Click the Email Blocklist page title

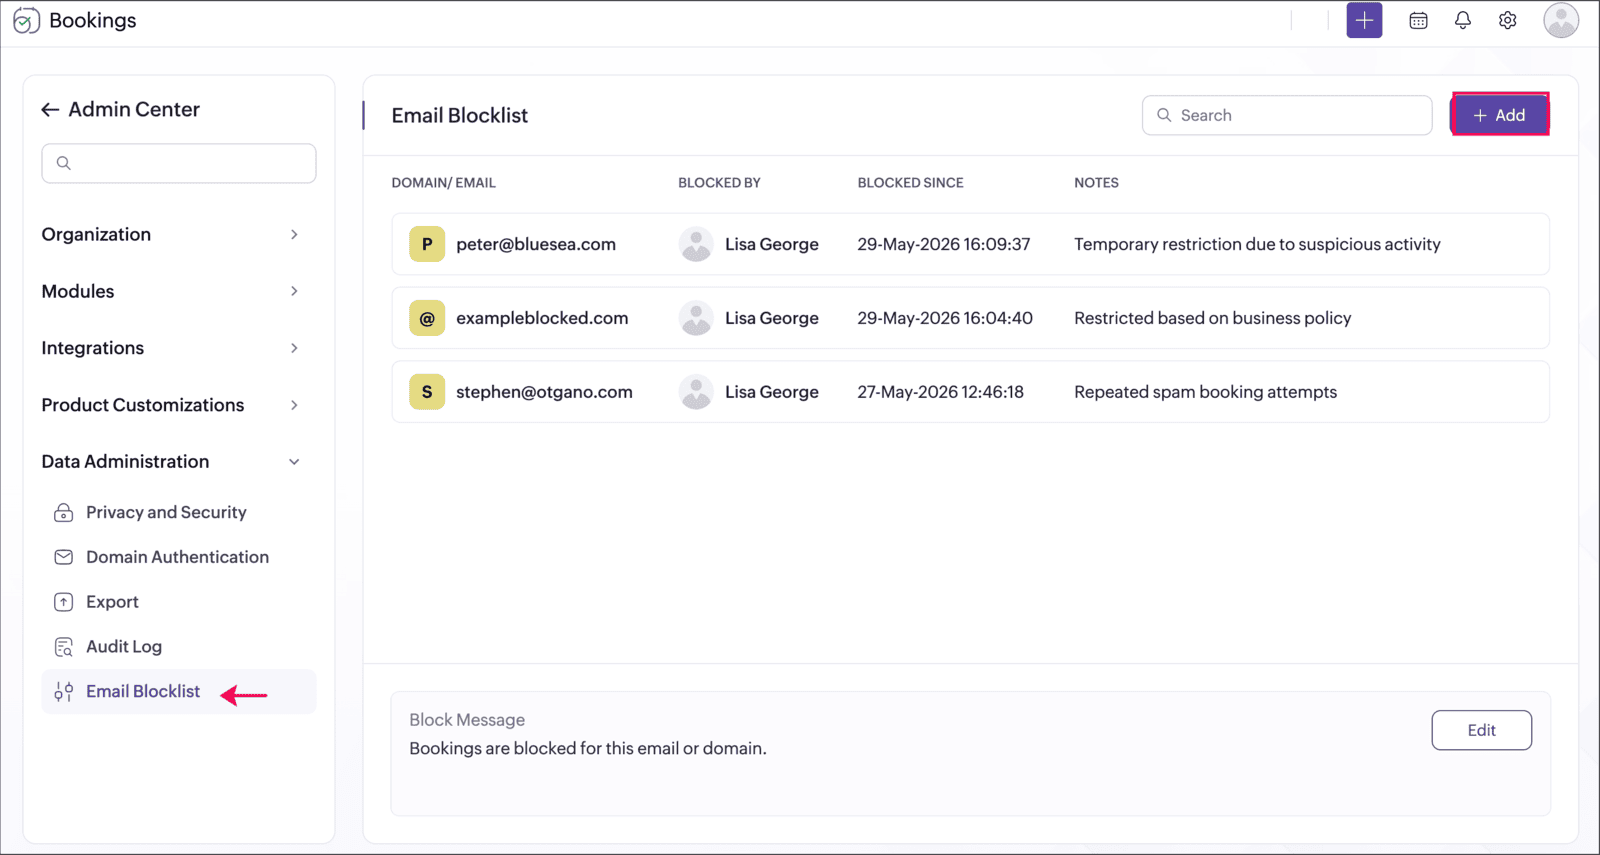(x=459, y=115)
